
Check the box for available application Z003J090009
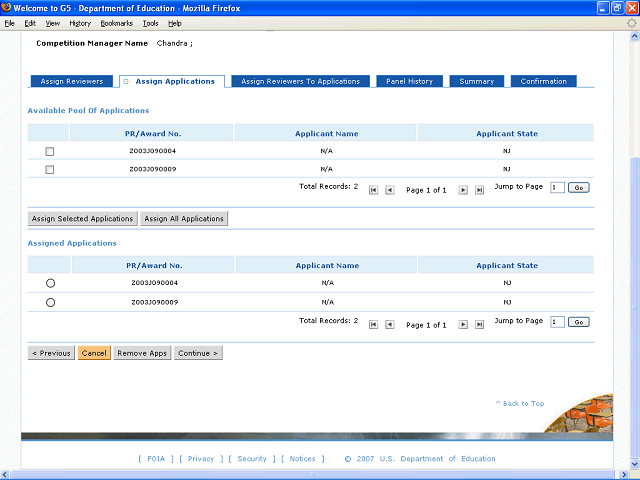click(x=50, y=169)
